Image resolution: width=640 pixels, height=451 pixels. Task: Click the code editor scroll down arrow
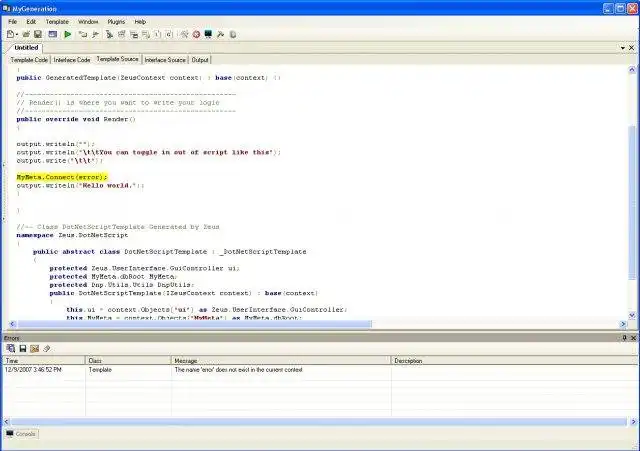click(632, 315)
